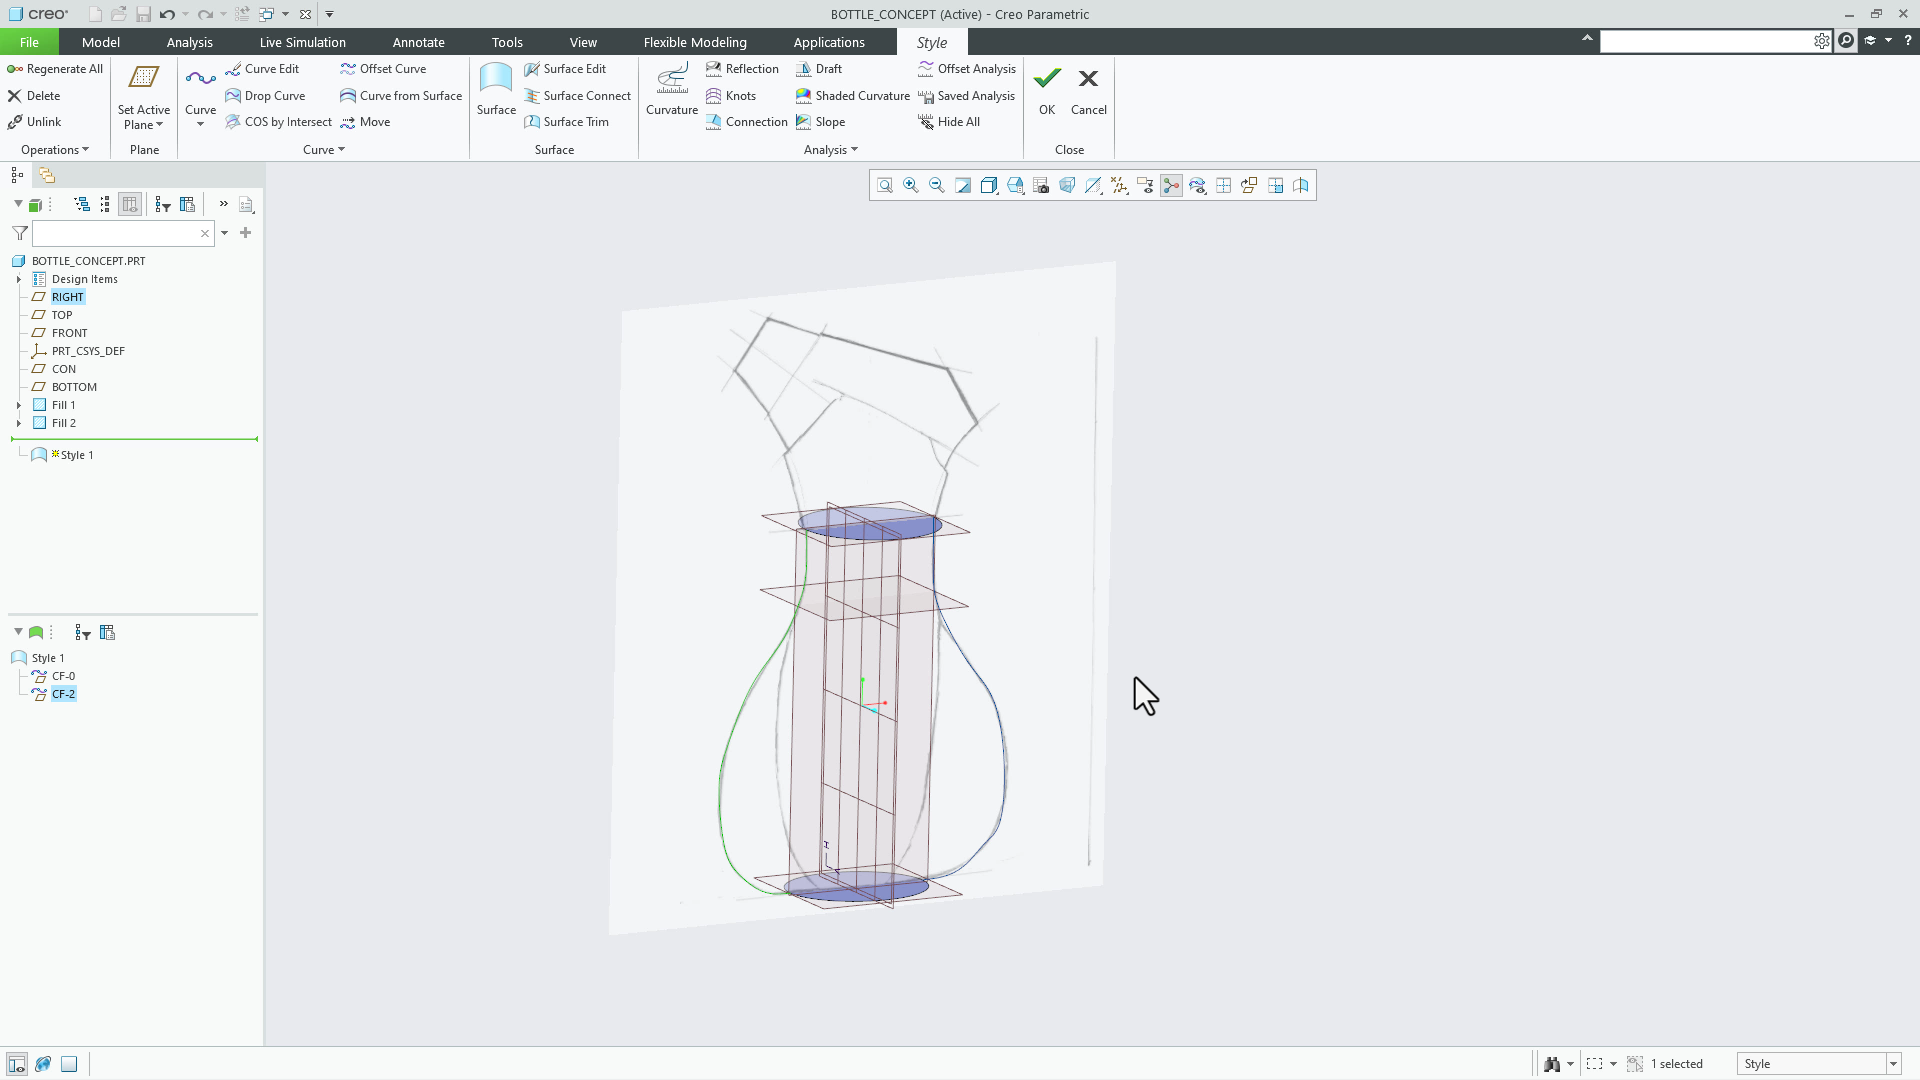Click the Set Active Plane icon

144,78
